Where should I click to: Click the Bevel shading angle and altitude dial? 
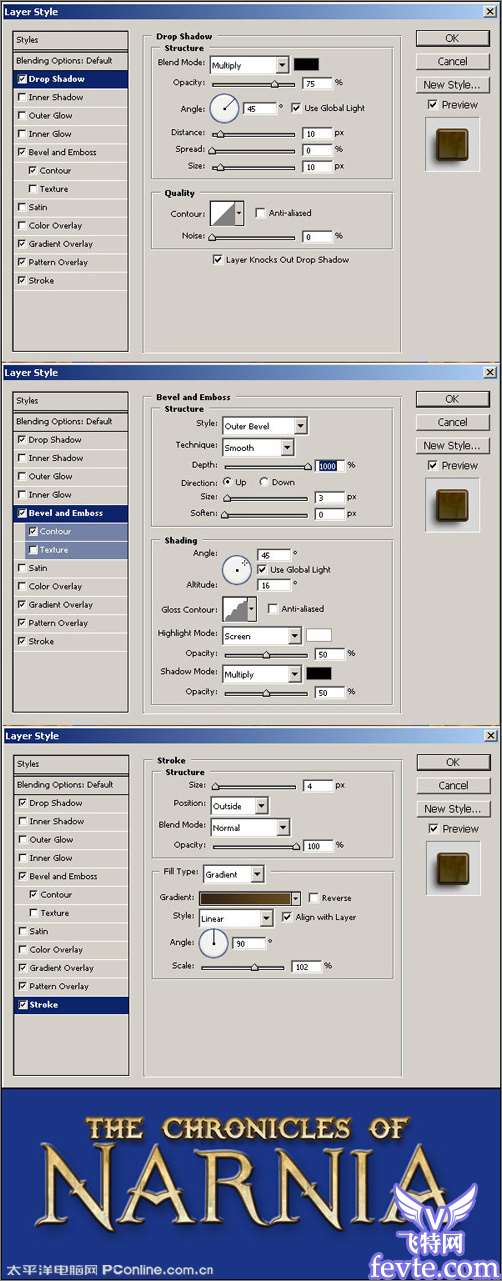(237, 569)
